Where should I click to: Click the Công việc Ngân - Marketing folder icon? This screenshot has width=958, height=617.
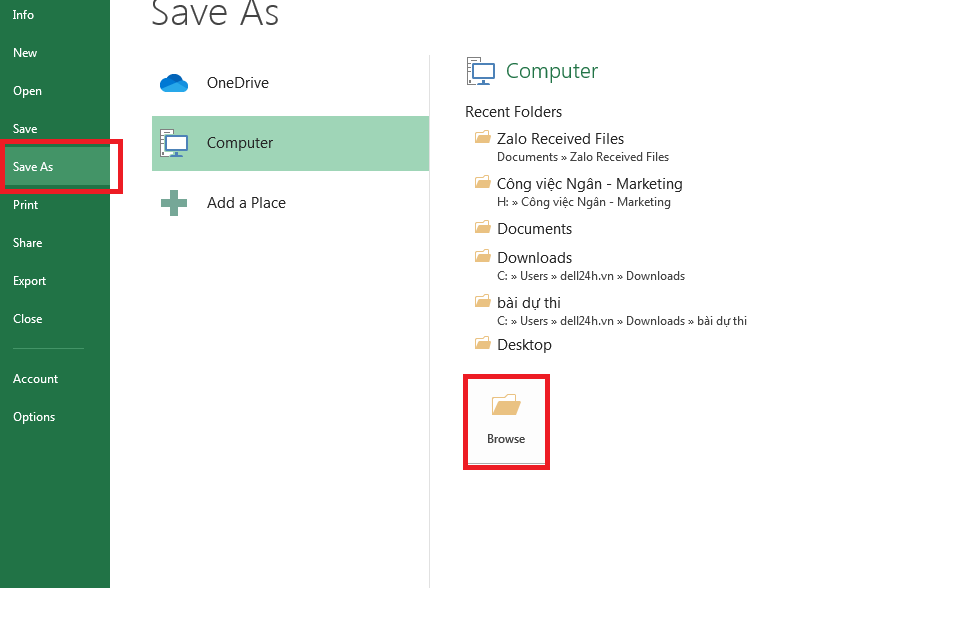483,182
